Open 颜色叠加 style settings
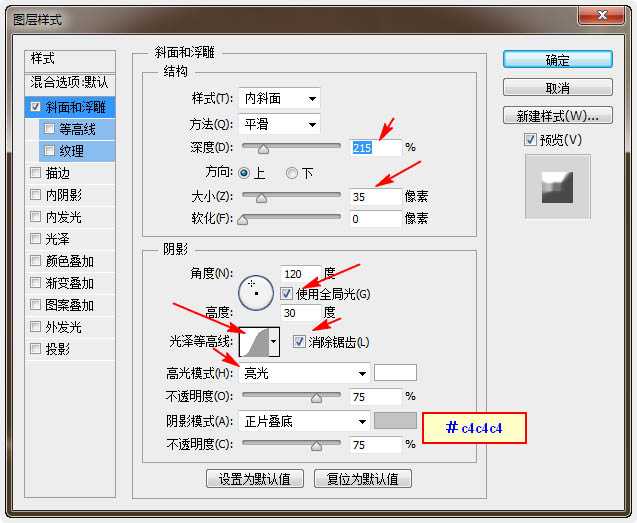Image resolution: width=637 pixels, height=523 pixels. 70,260
